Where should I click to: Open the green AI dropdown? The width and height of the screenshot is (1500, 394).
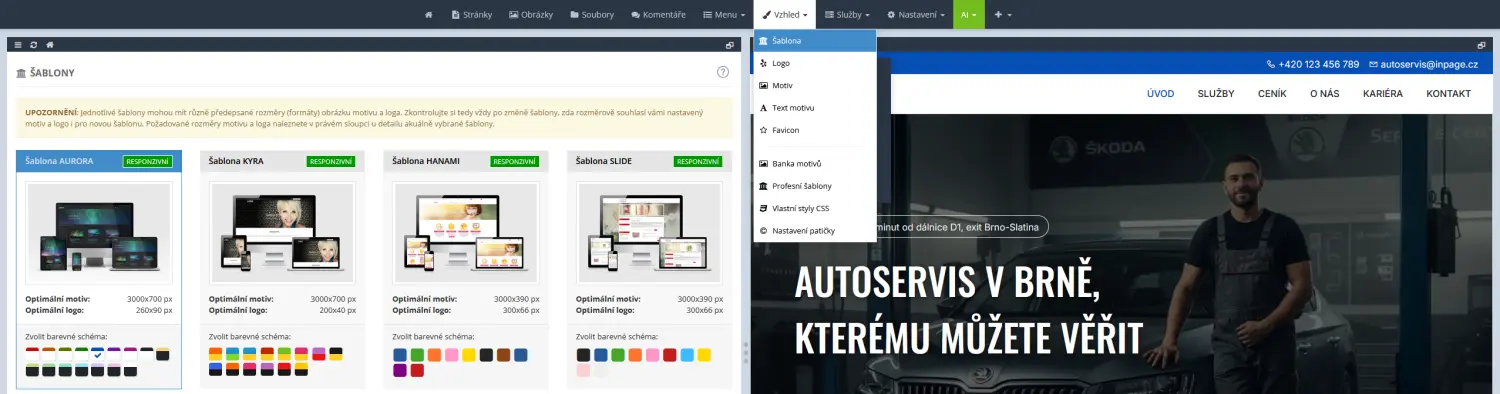(x=969, y=15)
